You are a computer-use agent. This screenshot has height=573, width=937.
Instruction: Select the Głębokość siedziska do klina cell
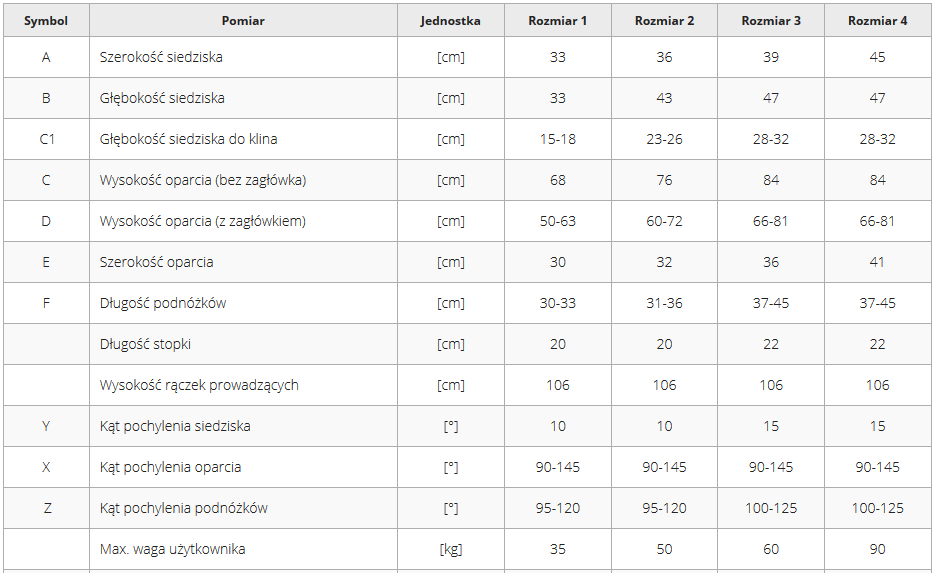click(188, 139)
